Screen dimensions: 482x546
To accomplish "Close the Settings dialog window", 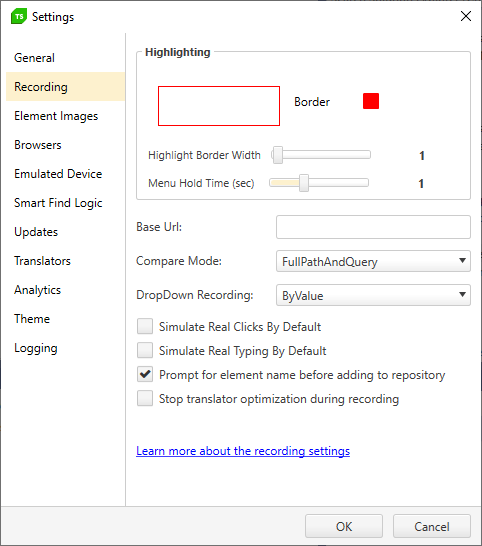I will tap(466, 16).
